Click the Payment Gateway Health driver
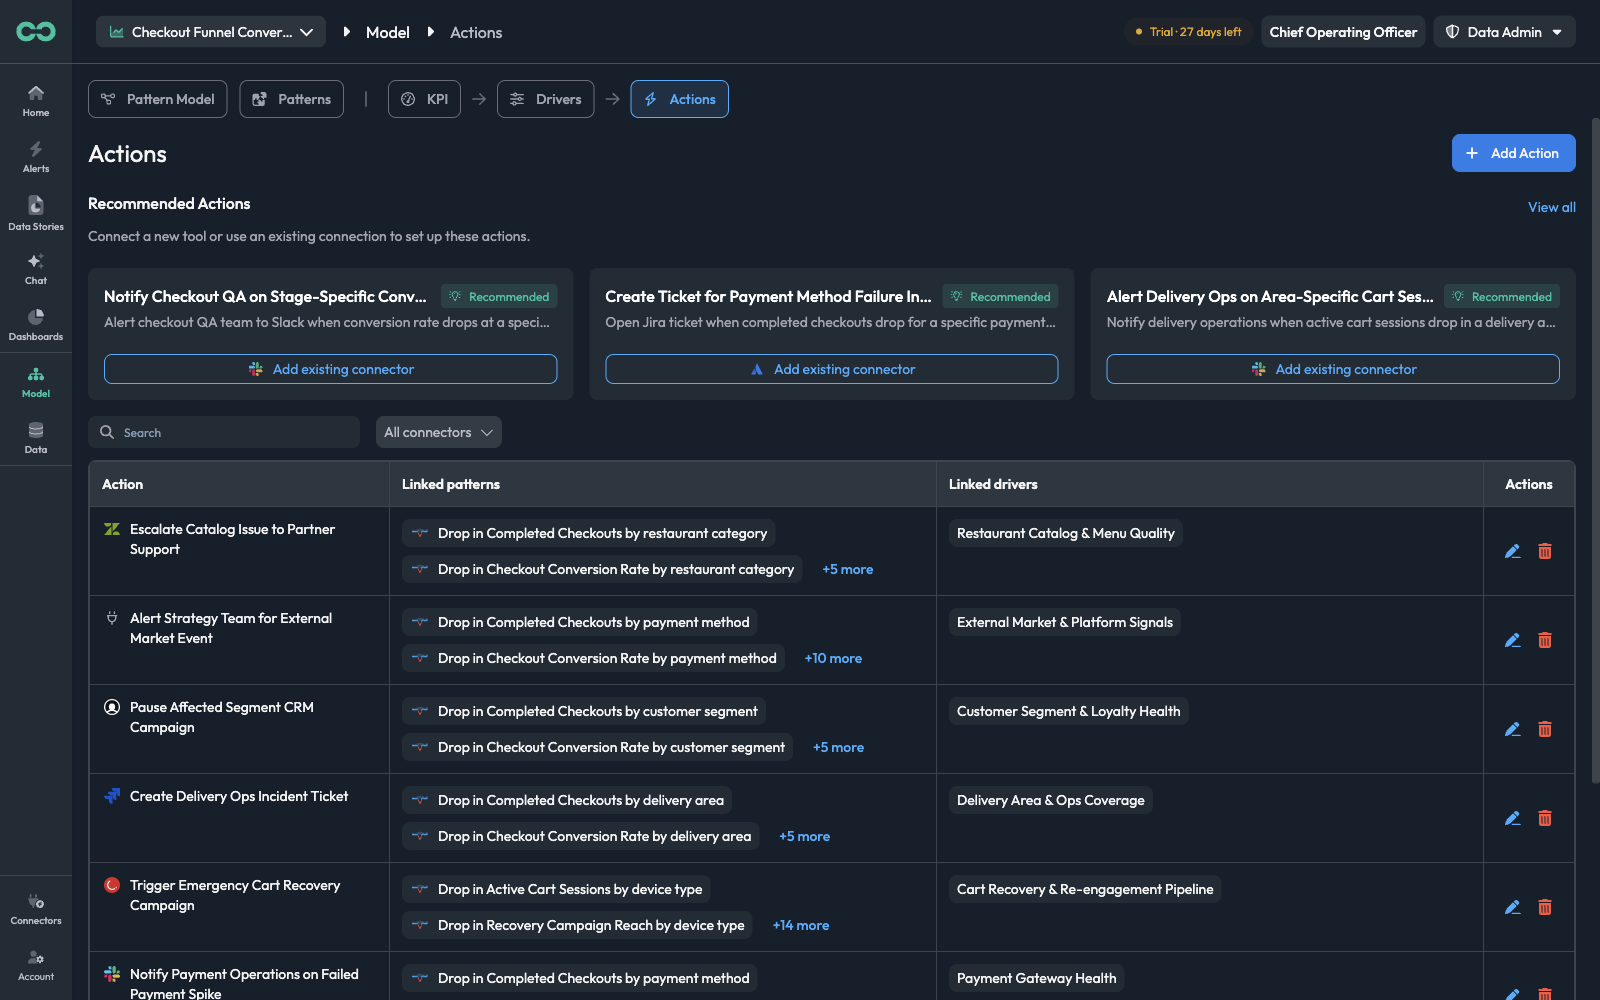The image size is (1600, 1000). [x=1036, y=978]
